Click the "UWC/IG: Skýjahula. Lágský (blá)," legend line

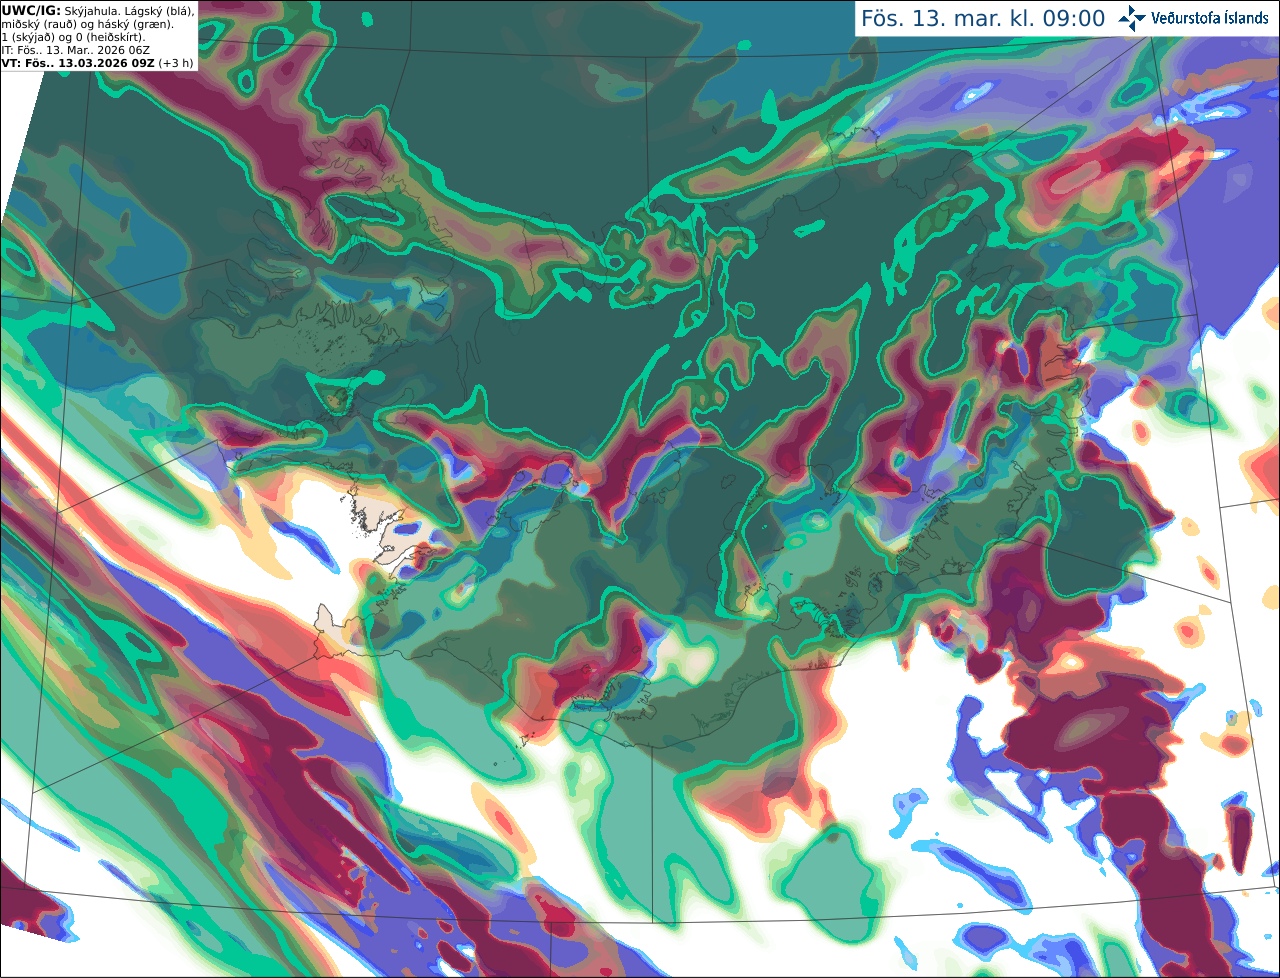(x=98, y=9)
